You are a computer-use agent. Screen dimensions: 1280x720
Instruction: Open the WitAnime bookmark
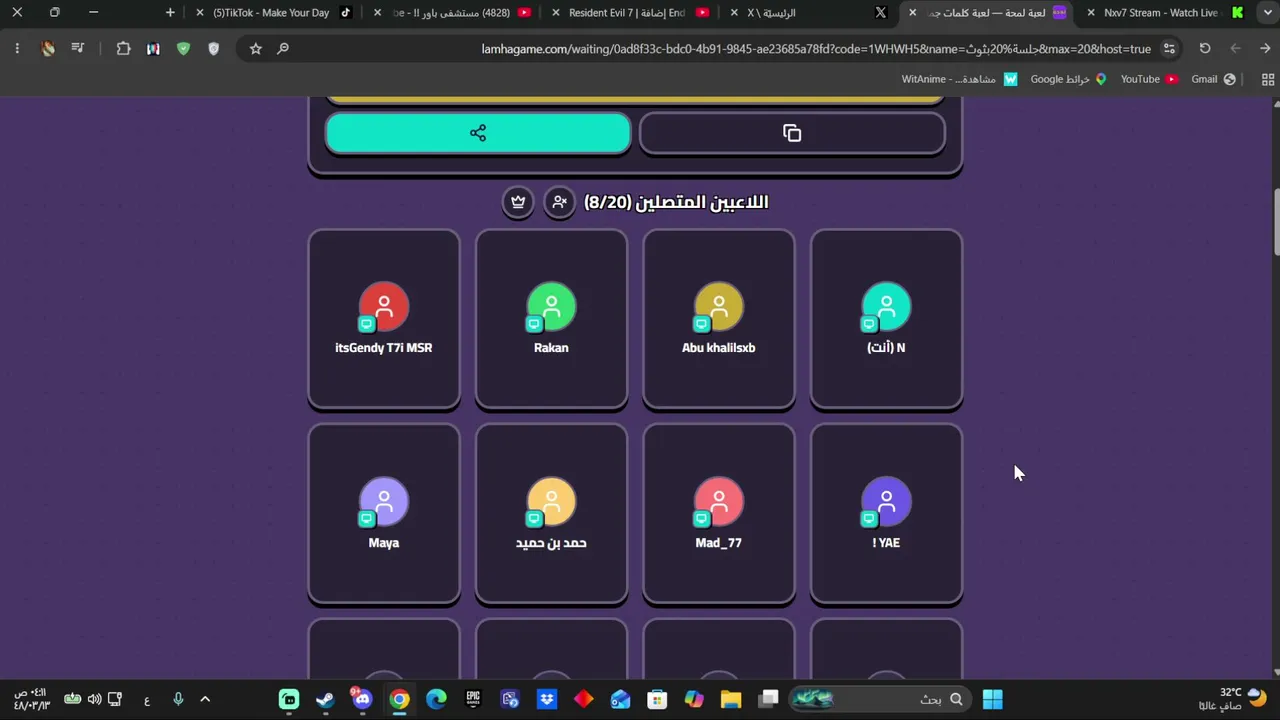959,79
